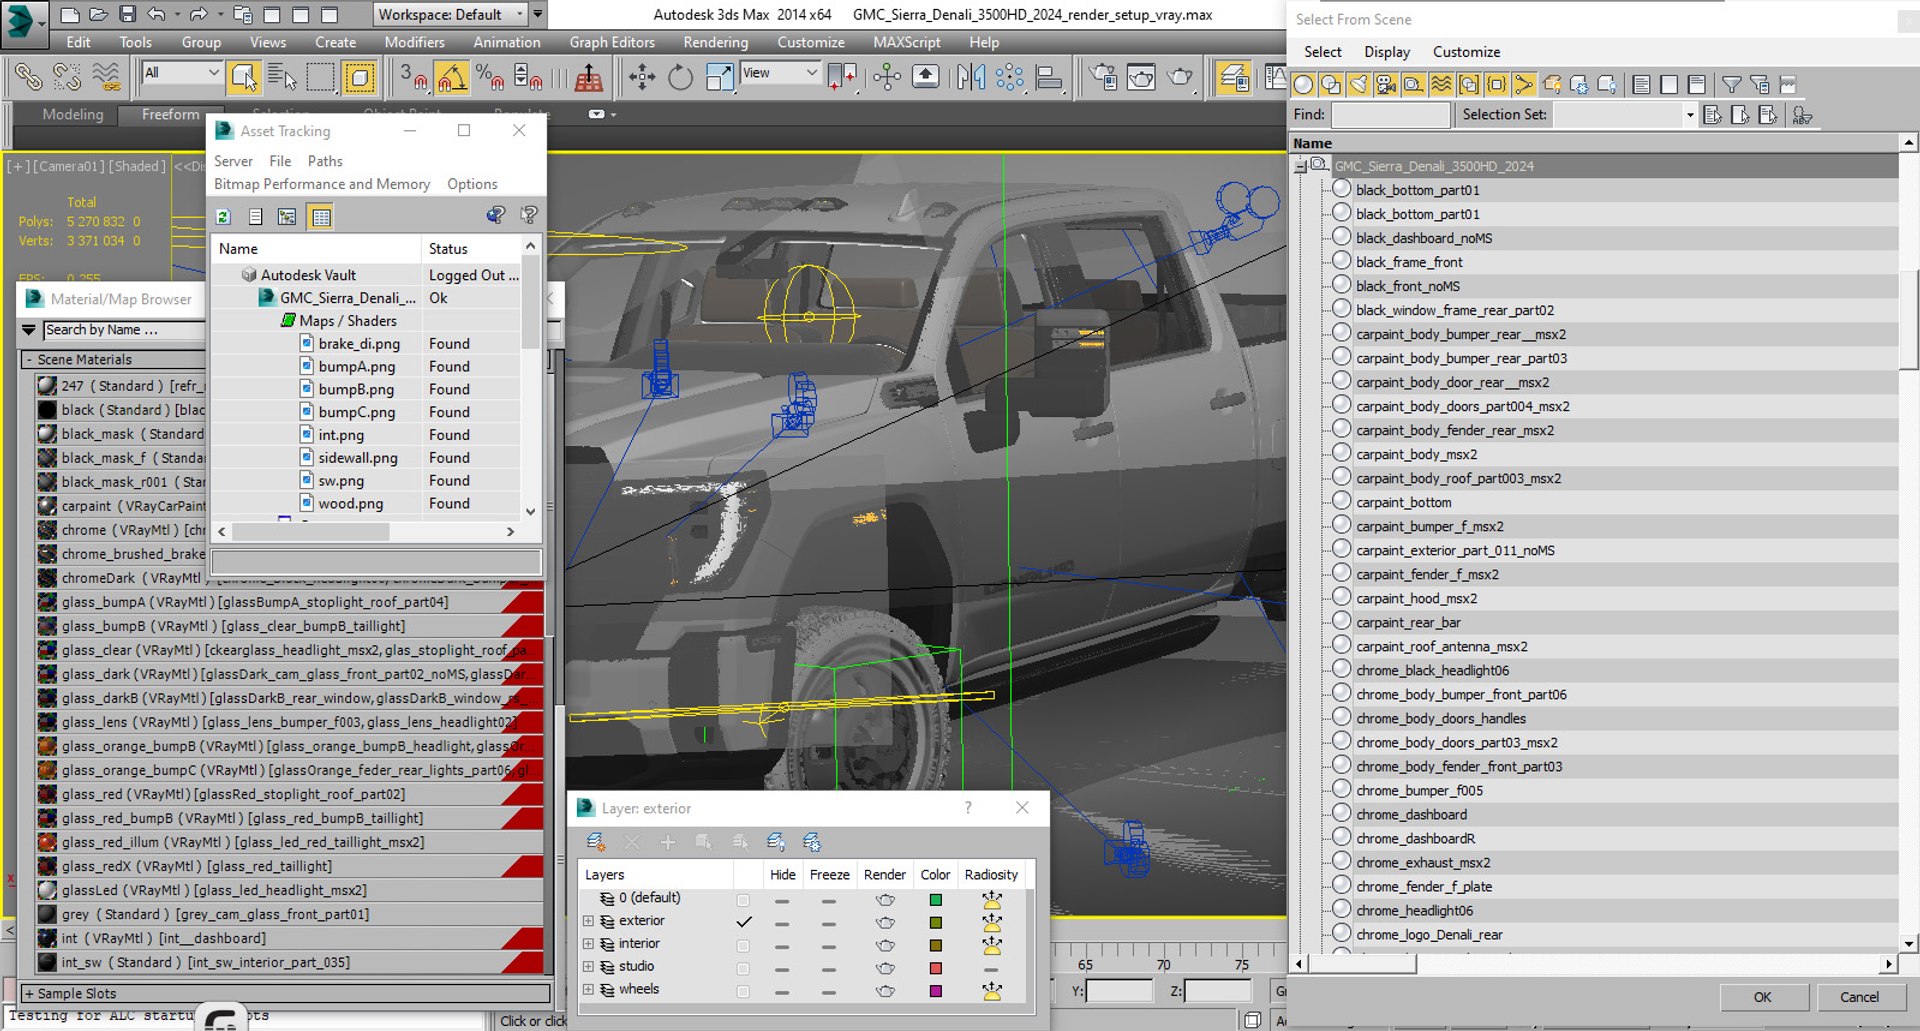Click the Mirror tool icon
1920x1031 pixels.
pyautogui.click(x=970, y=77)
